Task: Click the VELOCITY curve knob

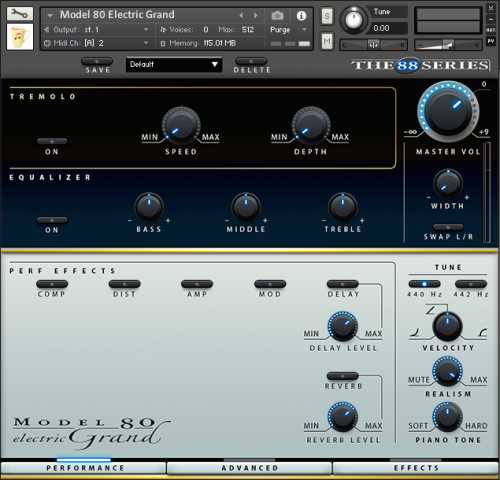Action: click(447, 326)
